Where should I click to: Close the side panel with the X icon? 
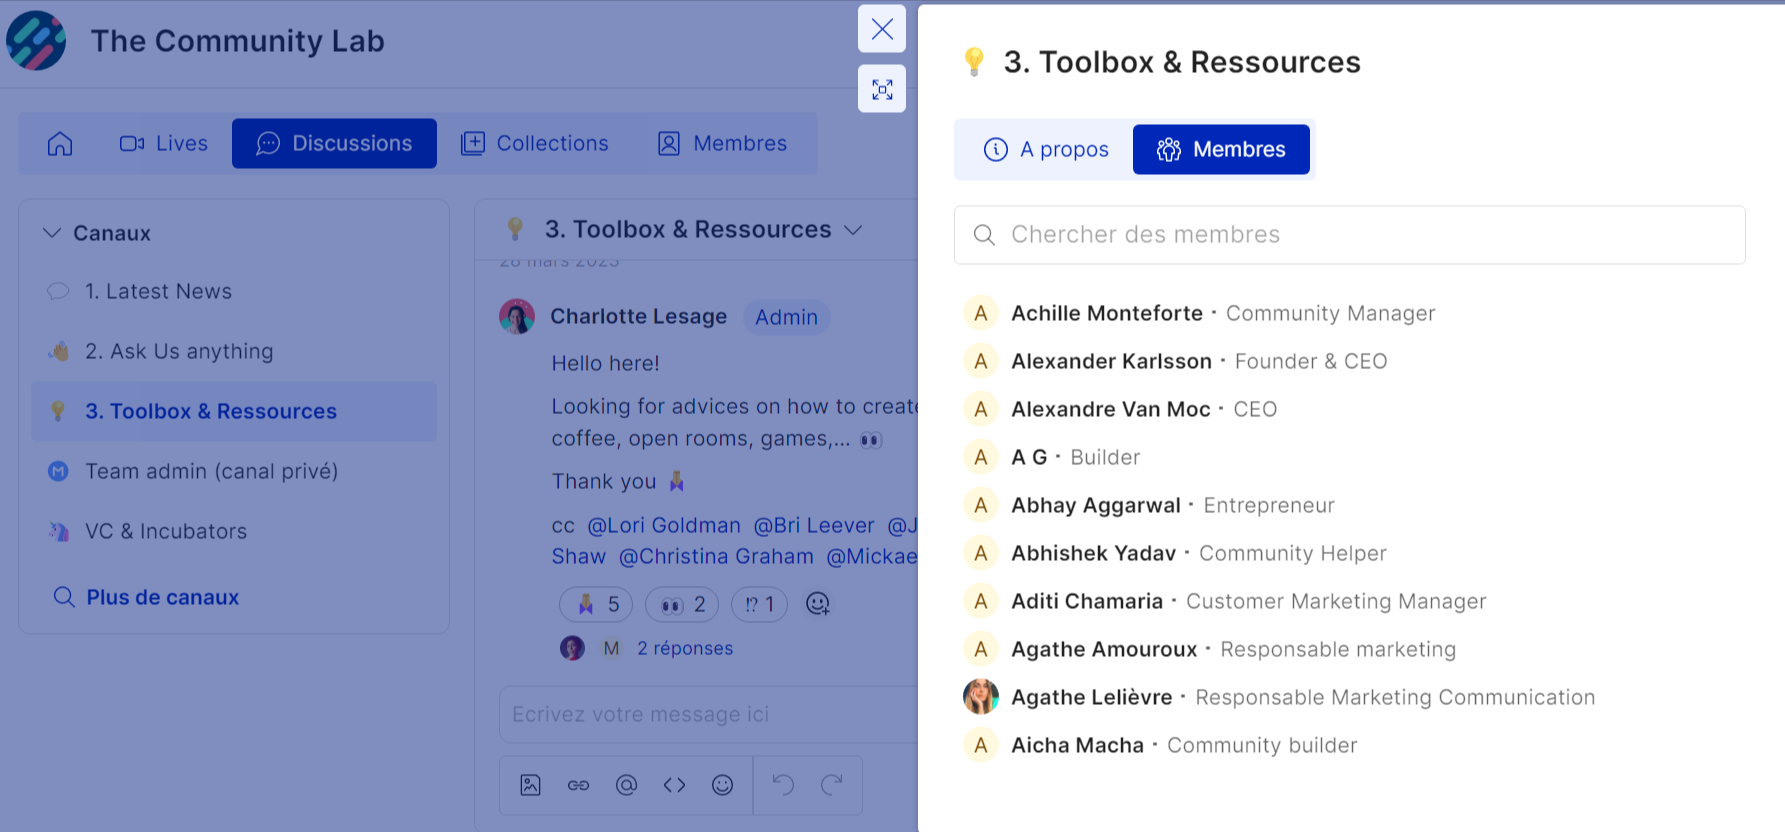pos(882,29)
